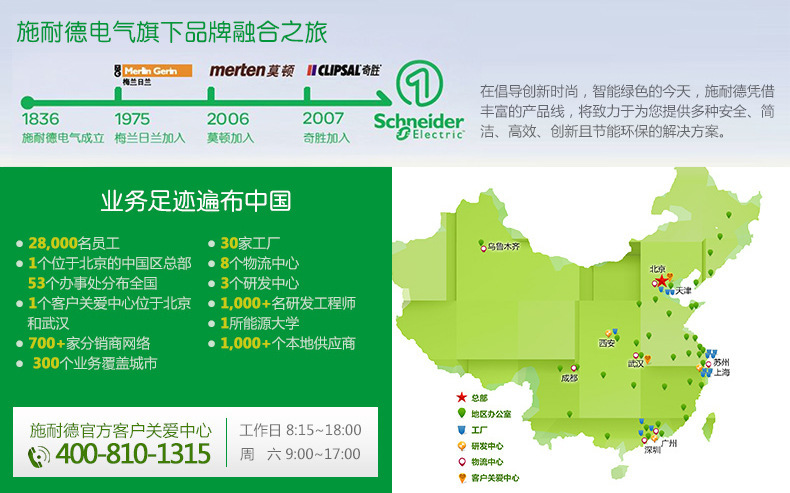Click the orange 研发中心 legend icon
Image resolution: width=790 pixels, height=493 pixels.
click(x=462, y=446)
